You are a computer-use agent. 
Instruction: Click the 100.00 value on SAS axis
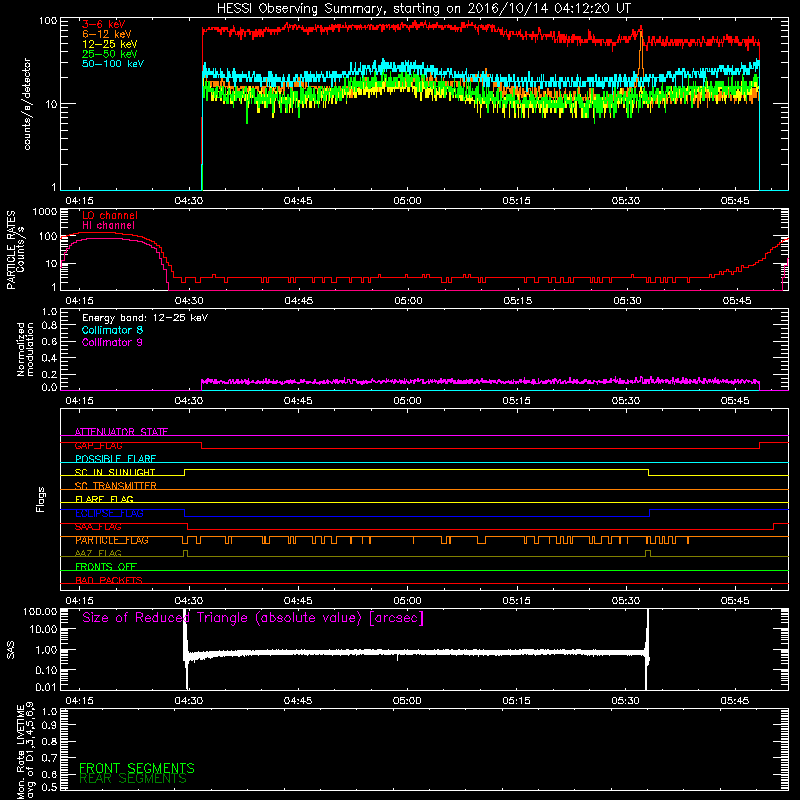click(40, 612)
